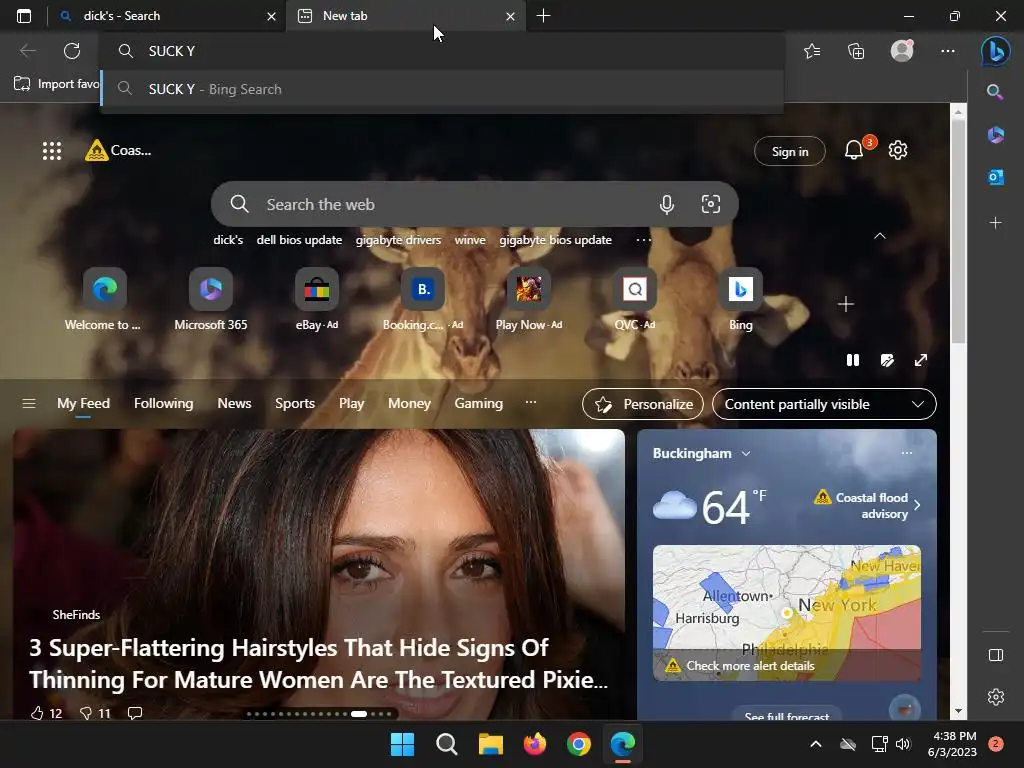Open Outlook in the sidebar
Screen dimensions: 1024x768
pos(995,177)
